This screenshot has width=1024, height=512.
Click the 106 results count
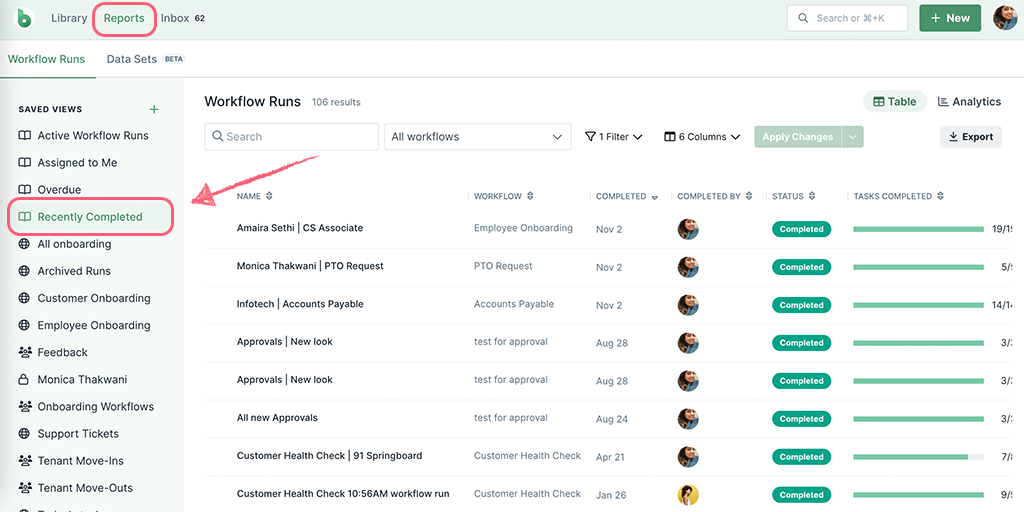pyautogui.click(x=336, y=103)
